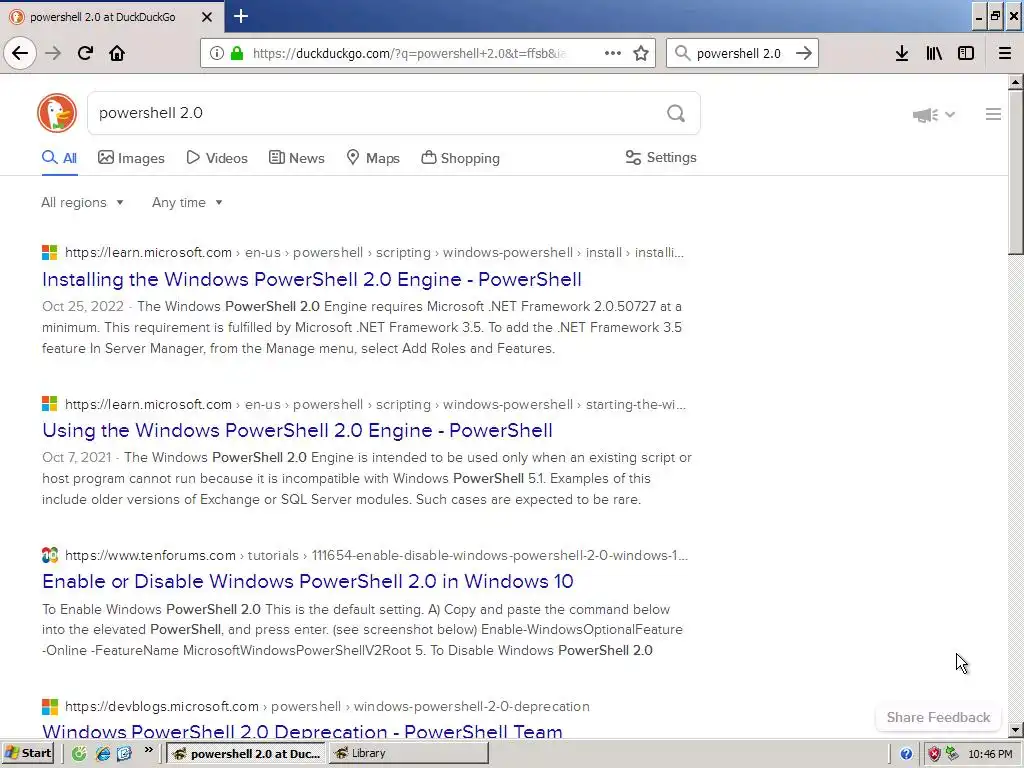The height and width of the screenshot is (768, 1024).
Task: Click the browser address bar URL
Action: pos(409,53)
